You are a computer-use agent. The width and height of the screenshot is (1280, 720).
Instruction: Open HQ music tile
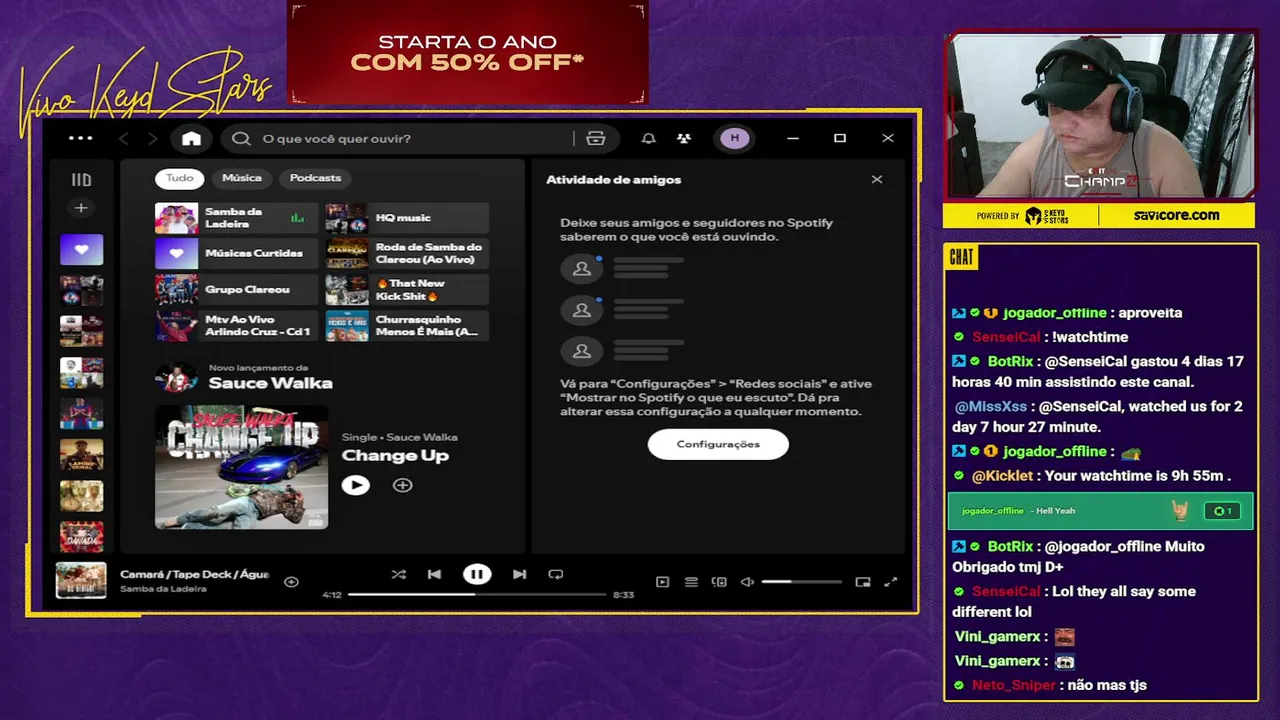pyautogui.click(x=407, y=218)
